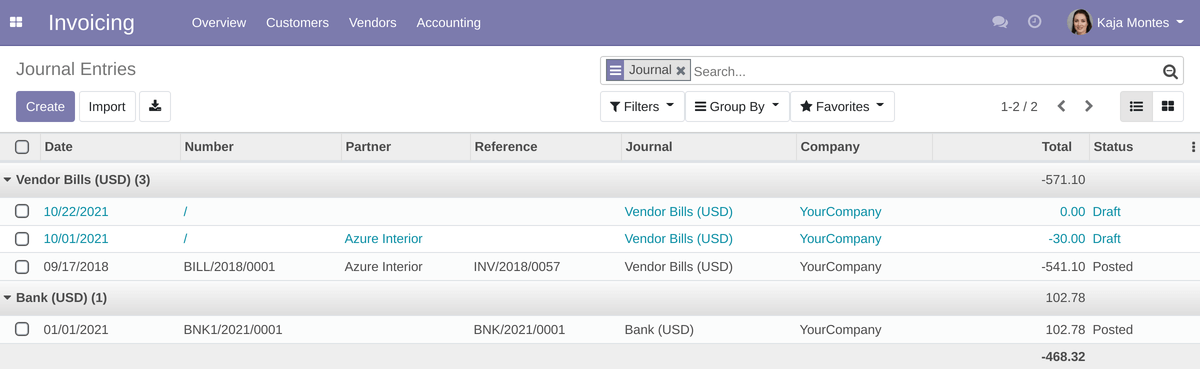Click the BILL/2018/0001 number cell

click(229, 267)
